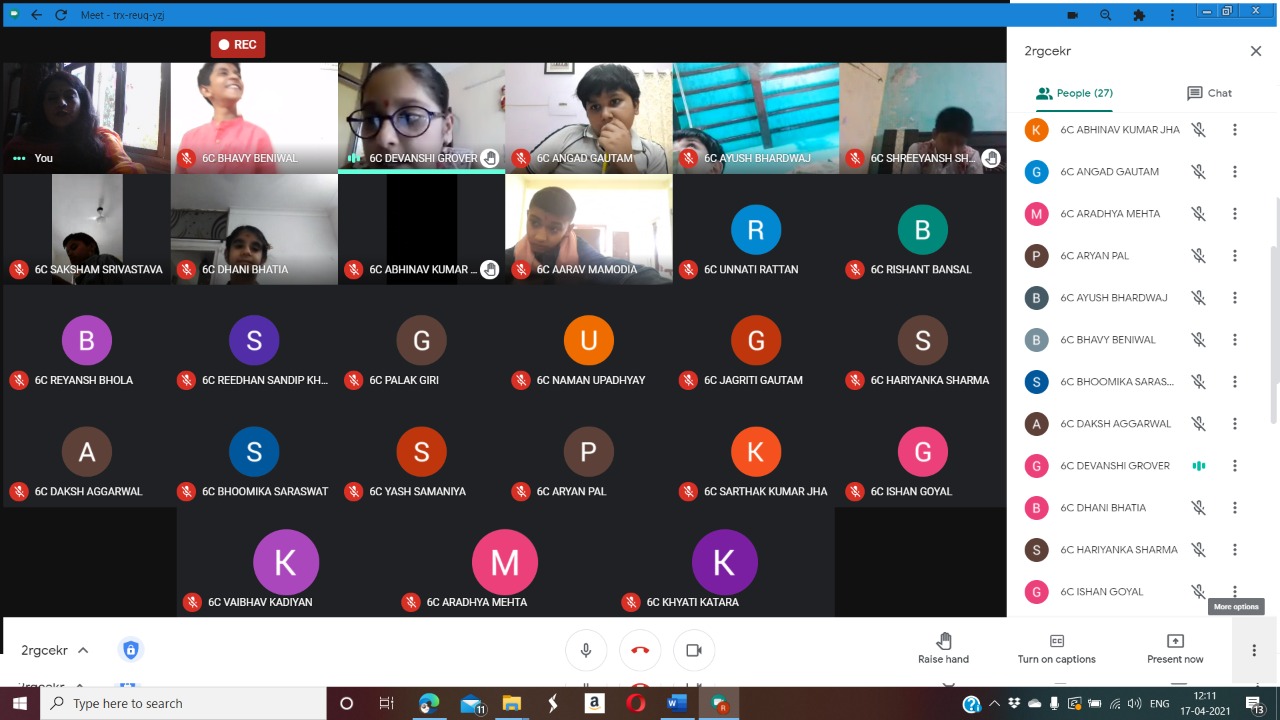Mute 6C ANGAD GAUTAM in people list
This screenshot has width=1280, height=720.
click(x=1198, y=172)
